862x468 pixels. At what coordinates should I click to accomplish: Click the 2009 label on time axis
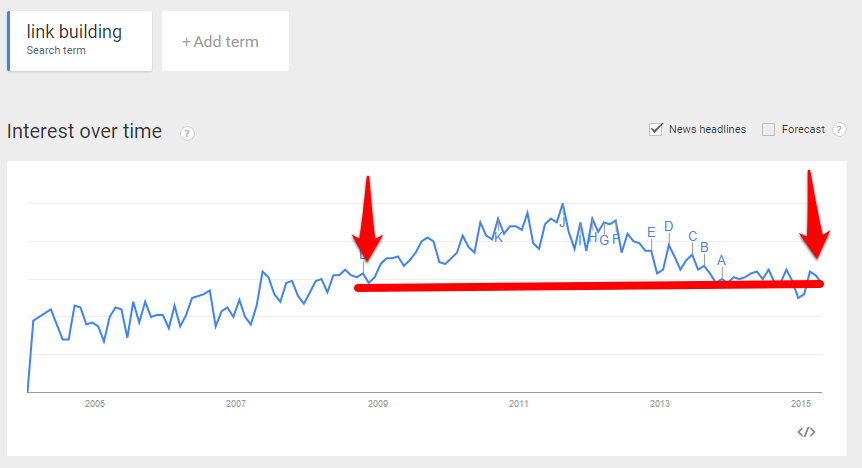point(378,404)
